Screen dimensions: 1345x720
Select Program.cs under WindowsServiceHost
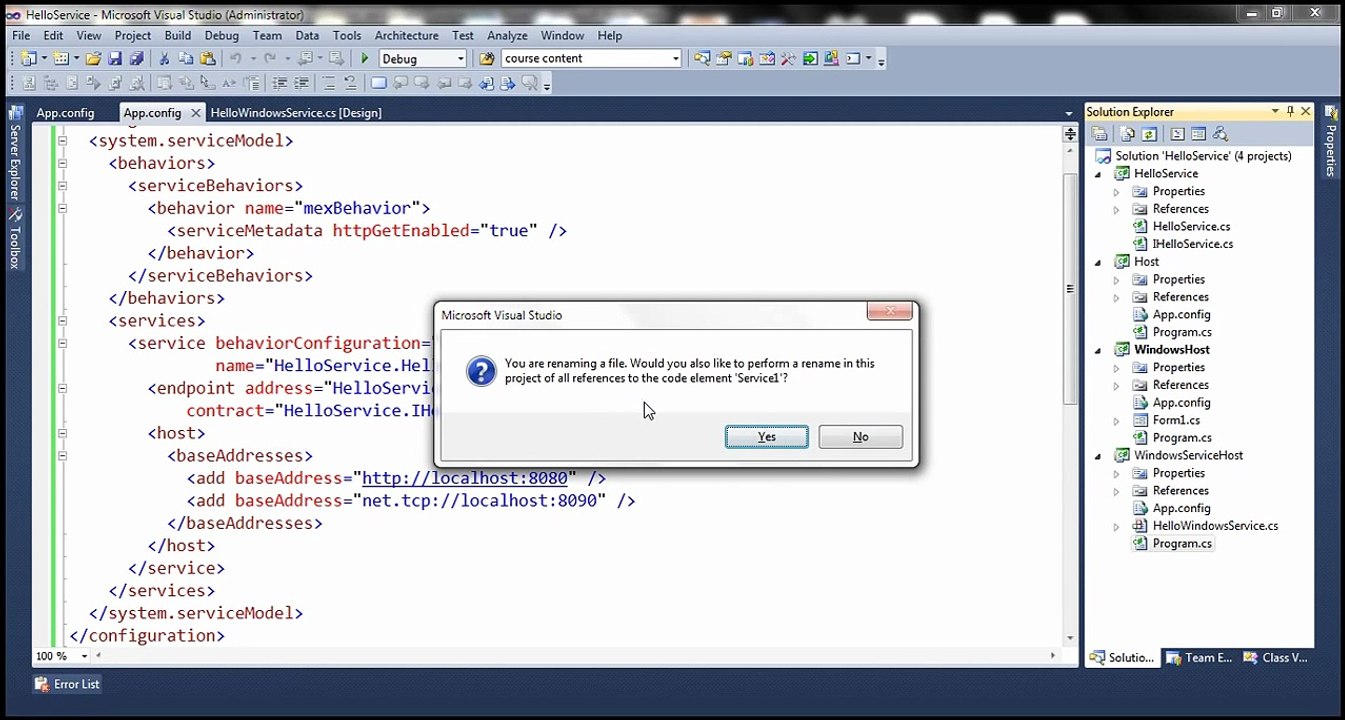[x=1182, y=544]
